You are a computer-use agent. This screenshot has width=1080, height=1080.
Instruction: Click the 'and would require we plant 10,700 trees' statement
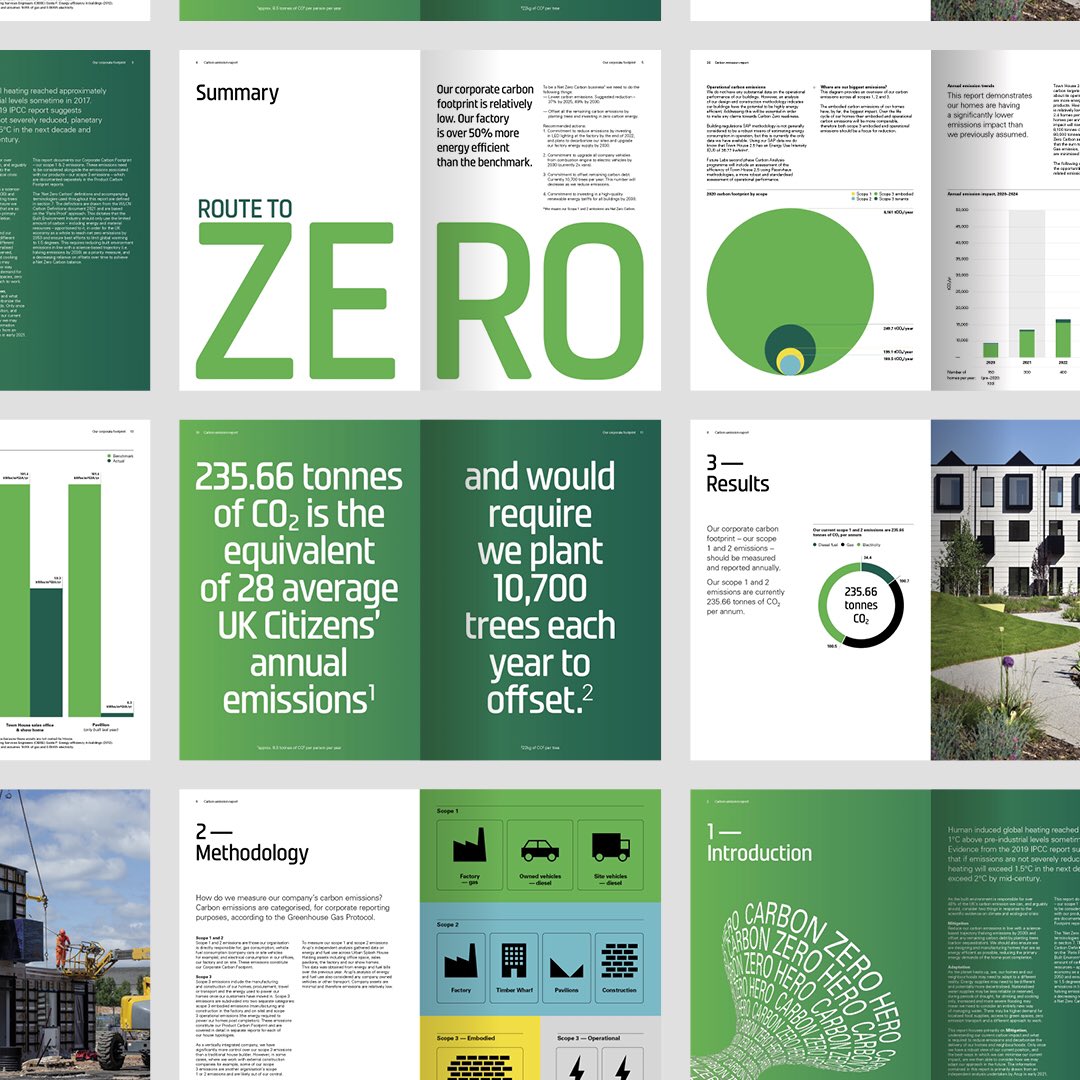[x=540, y=588]
